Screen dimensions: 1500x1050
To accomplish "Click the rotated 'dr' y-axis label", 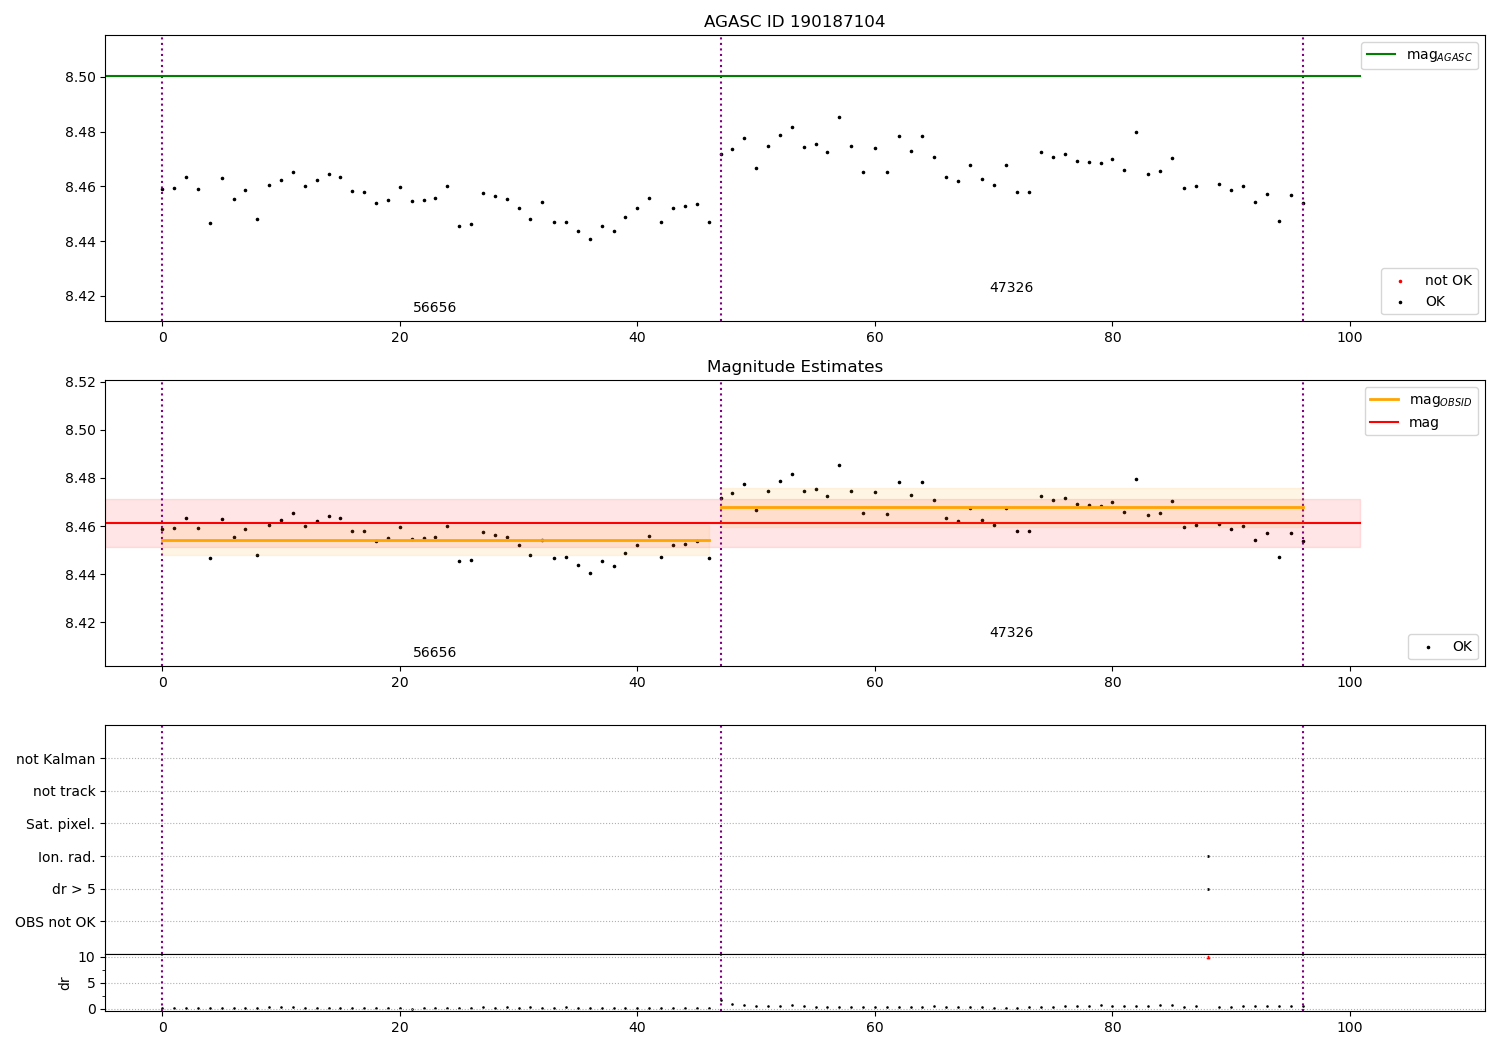I will tap(65, 983).
